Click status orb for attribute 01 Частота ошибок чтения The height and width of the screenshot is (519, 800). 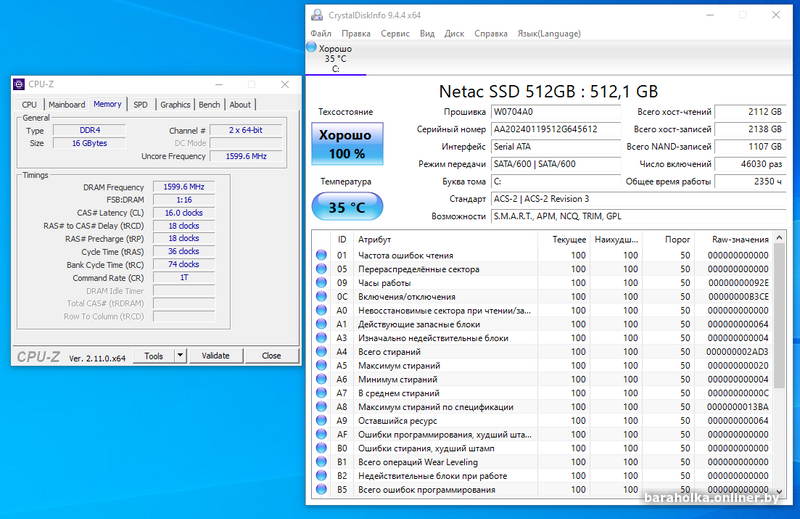coord(321,255)
